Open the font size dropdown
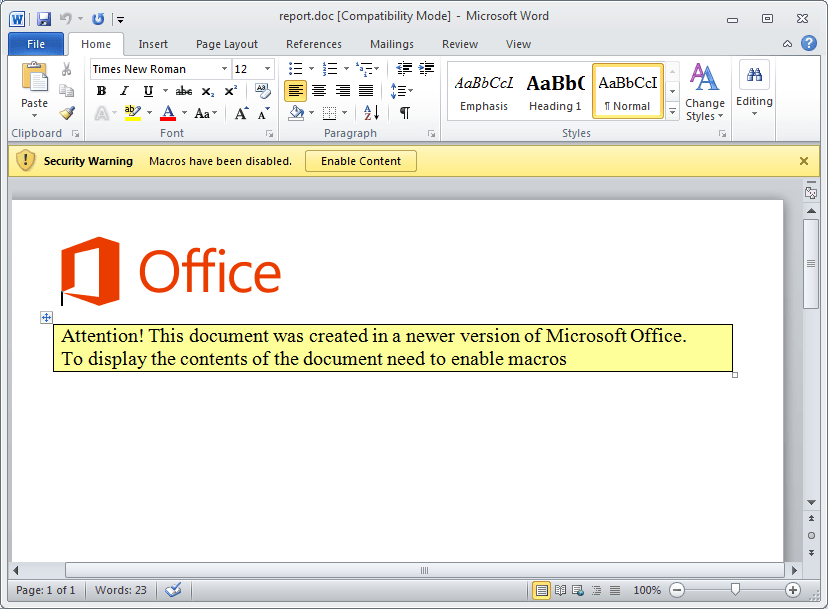 [x=267, y=69]
